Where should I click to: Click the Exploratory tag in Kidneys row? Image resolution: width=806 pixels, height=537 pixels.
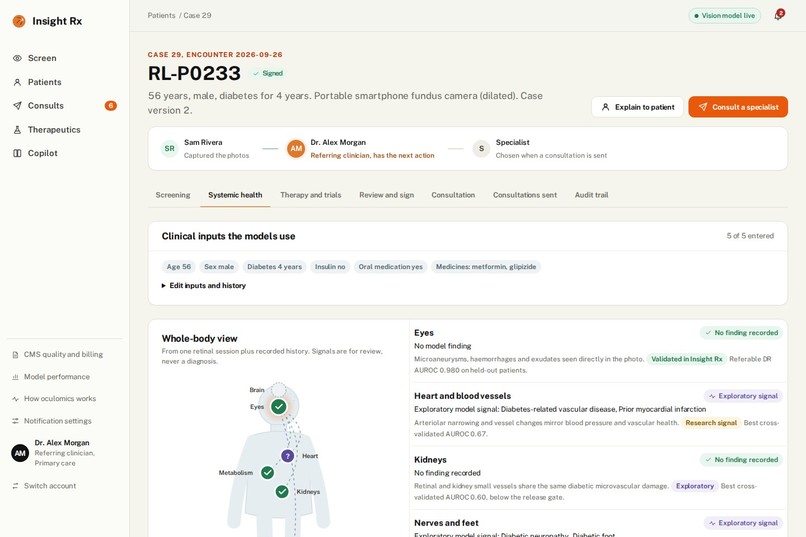pos(695,486)
